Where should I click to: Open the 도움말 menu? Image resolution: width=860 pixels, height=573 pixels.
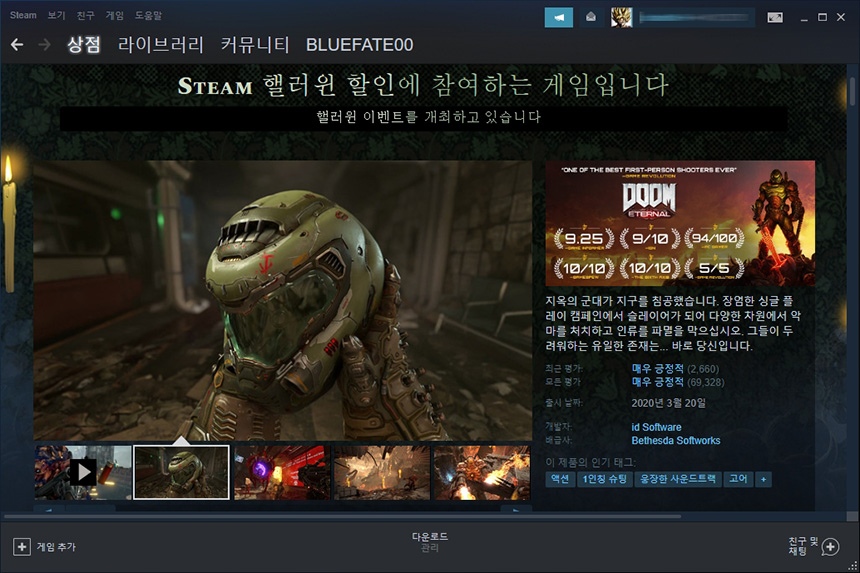[148, 15]
